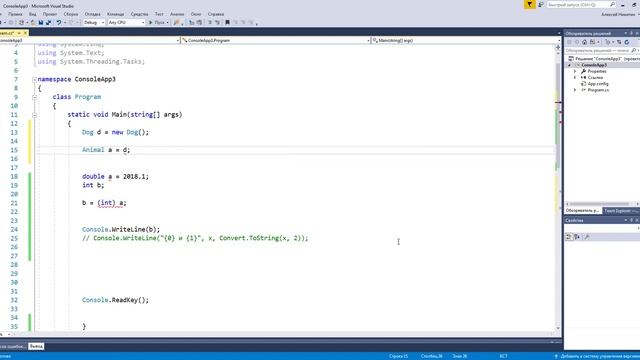The width and height of the screenshot is (640, 360).
Task: Click the bookmark icon in the toolbar
Action: pos(227,22)
